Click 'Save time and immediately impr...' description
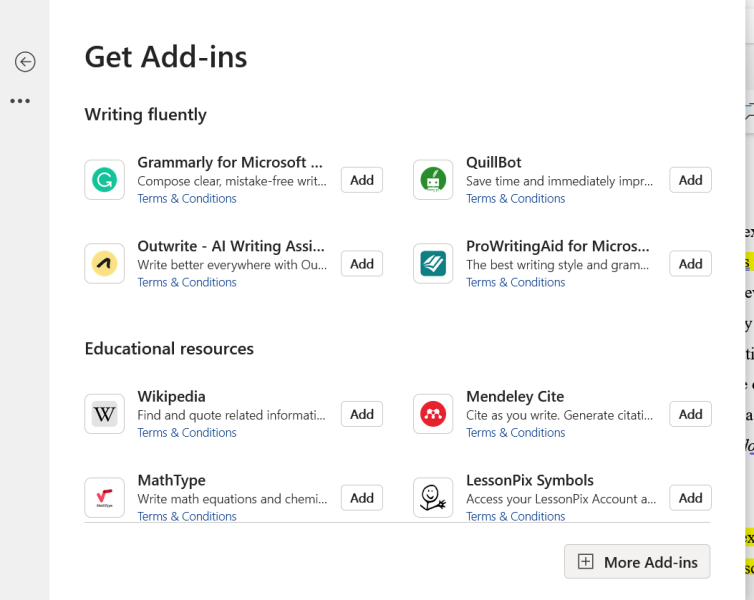754x600 pixels. [559, 181]
